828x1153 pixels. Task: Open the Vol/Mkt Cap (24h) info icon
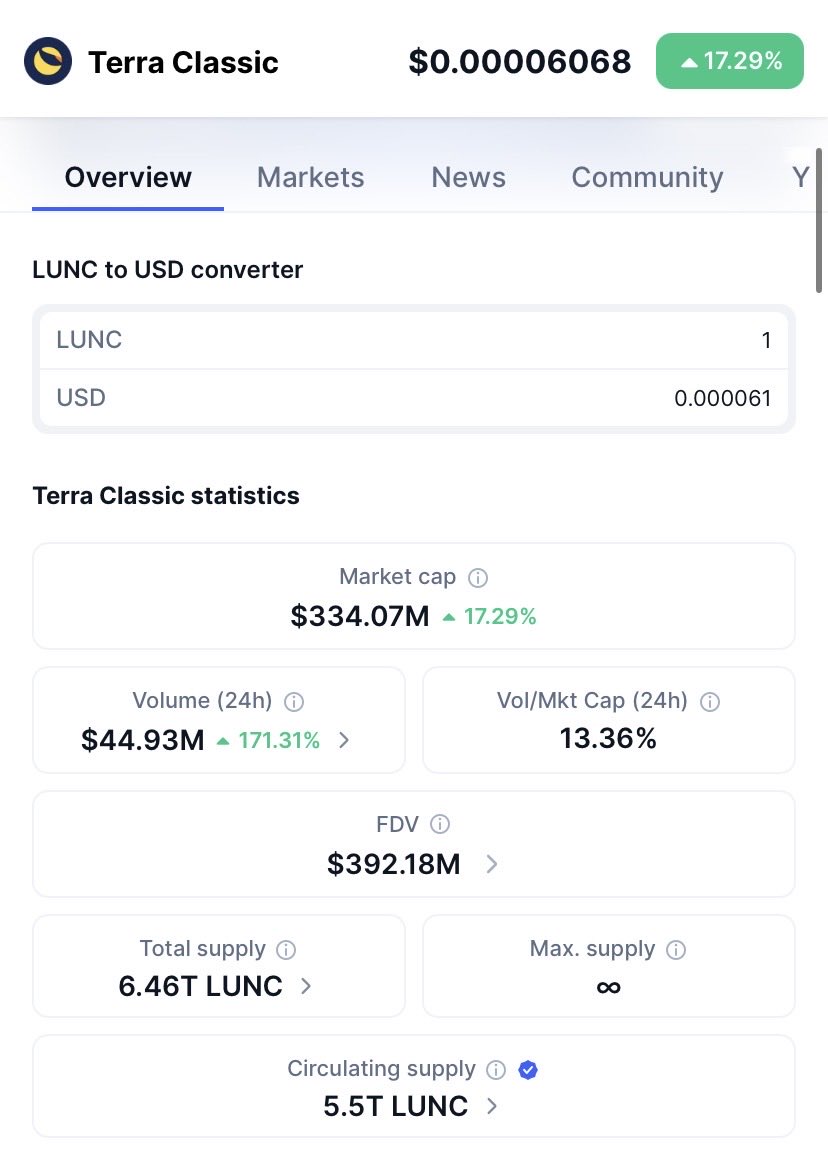(709, 701)
